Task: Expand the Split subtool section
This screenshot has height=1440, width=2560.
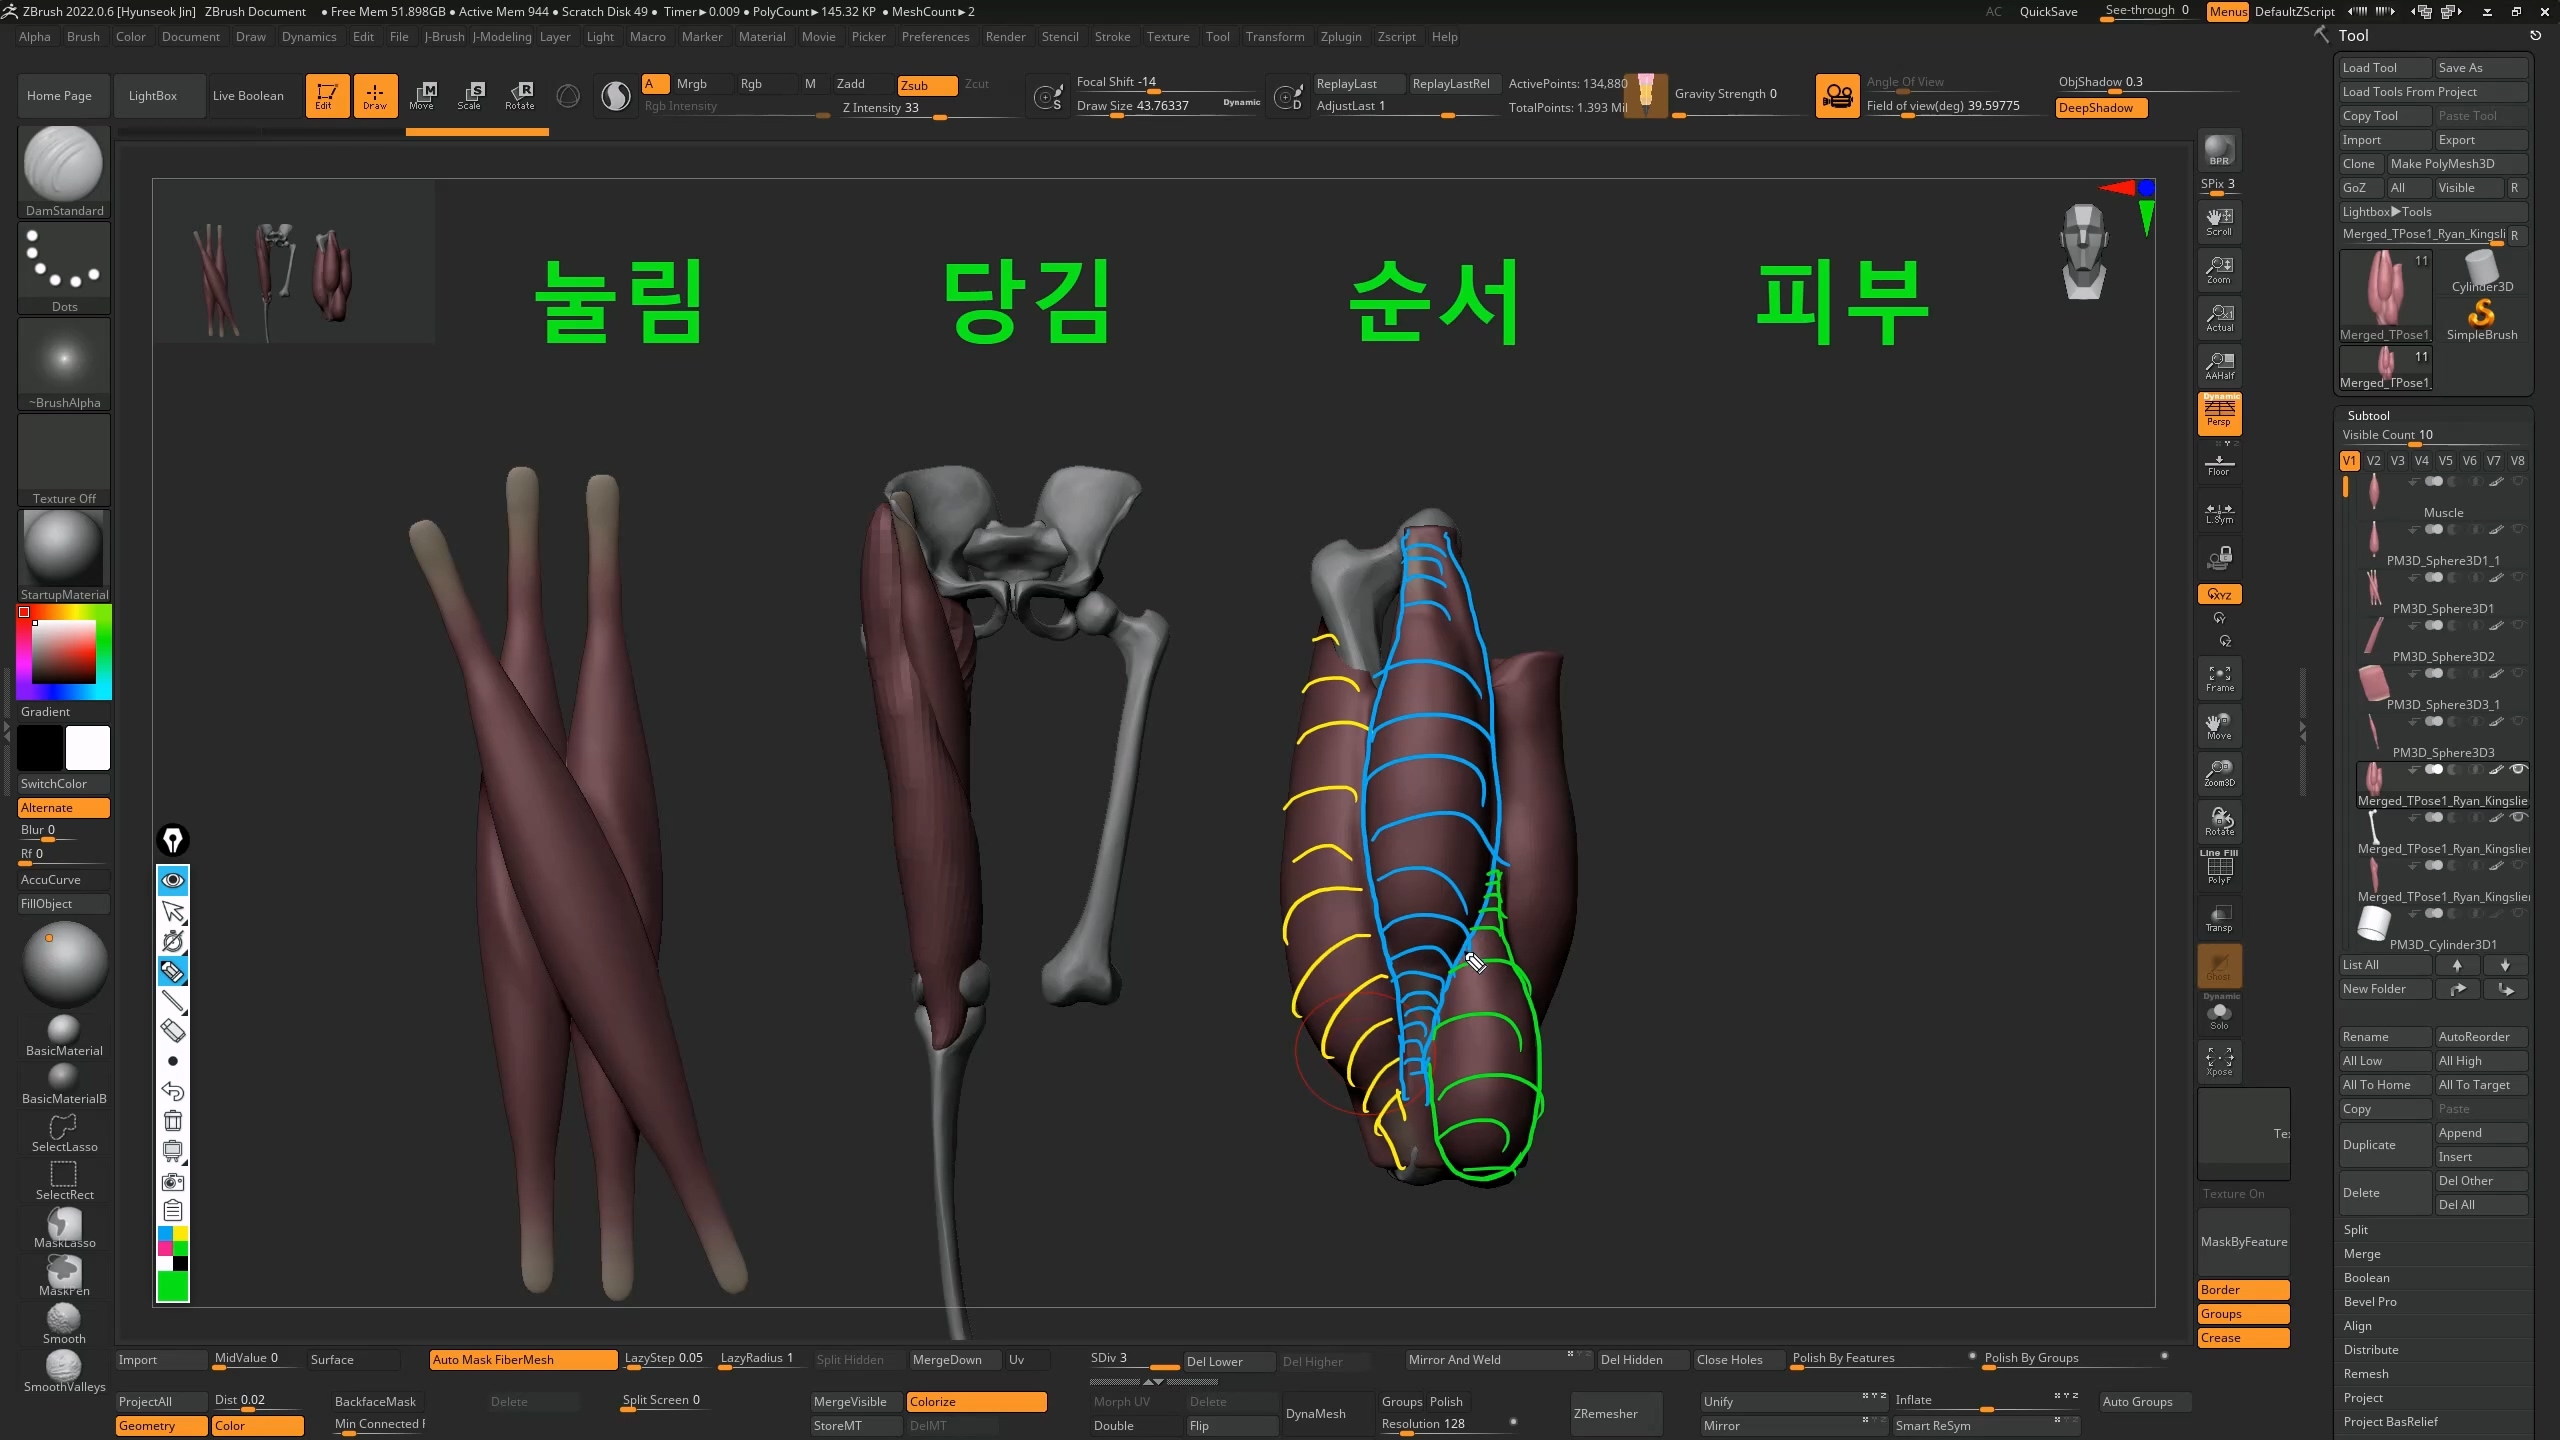Action: pos(2356,1230)
